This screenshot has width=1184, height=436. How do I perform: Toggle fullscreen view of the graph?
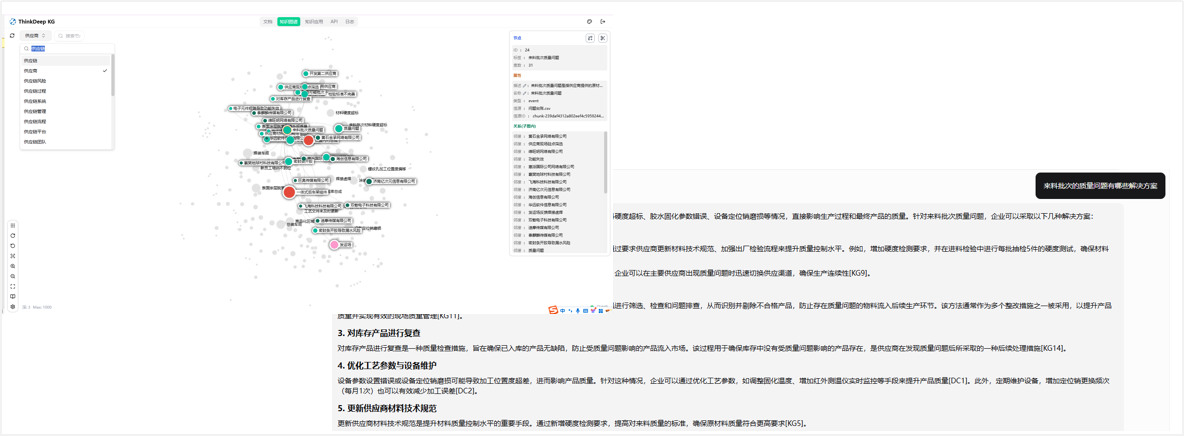[13, 286]
